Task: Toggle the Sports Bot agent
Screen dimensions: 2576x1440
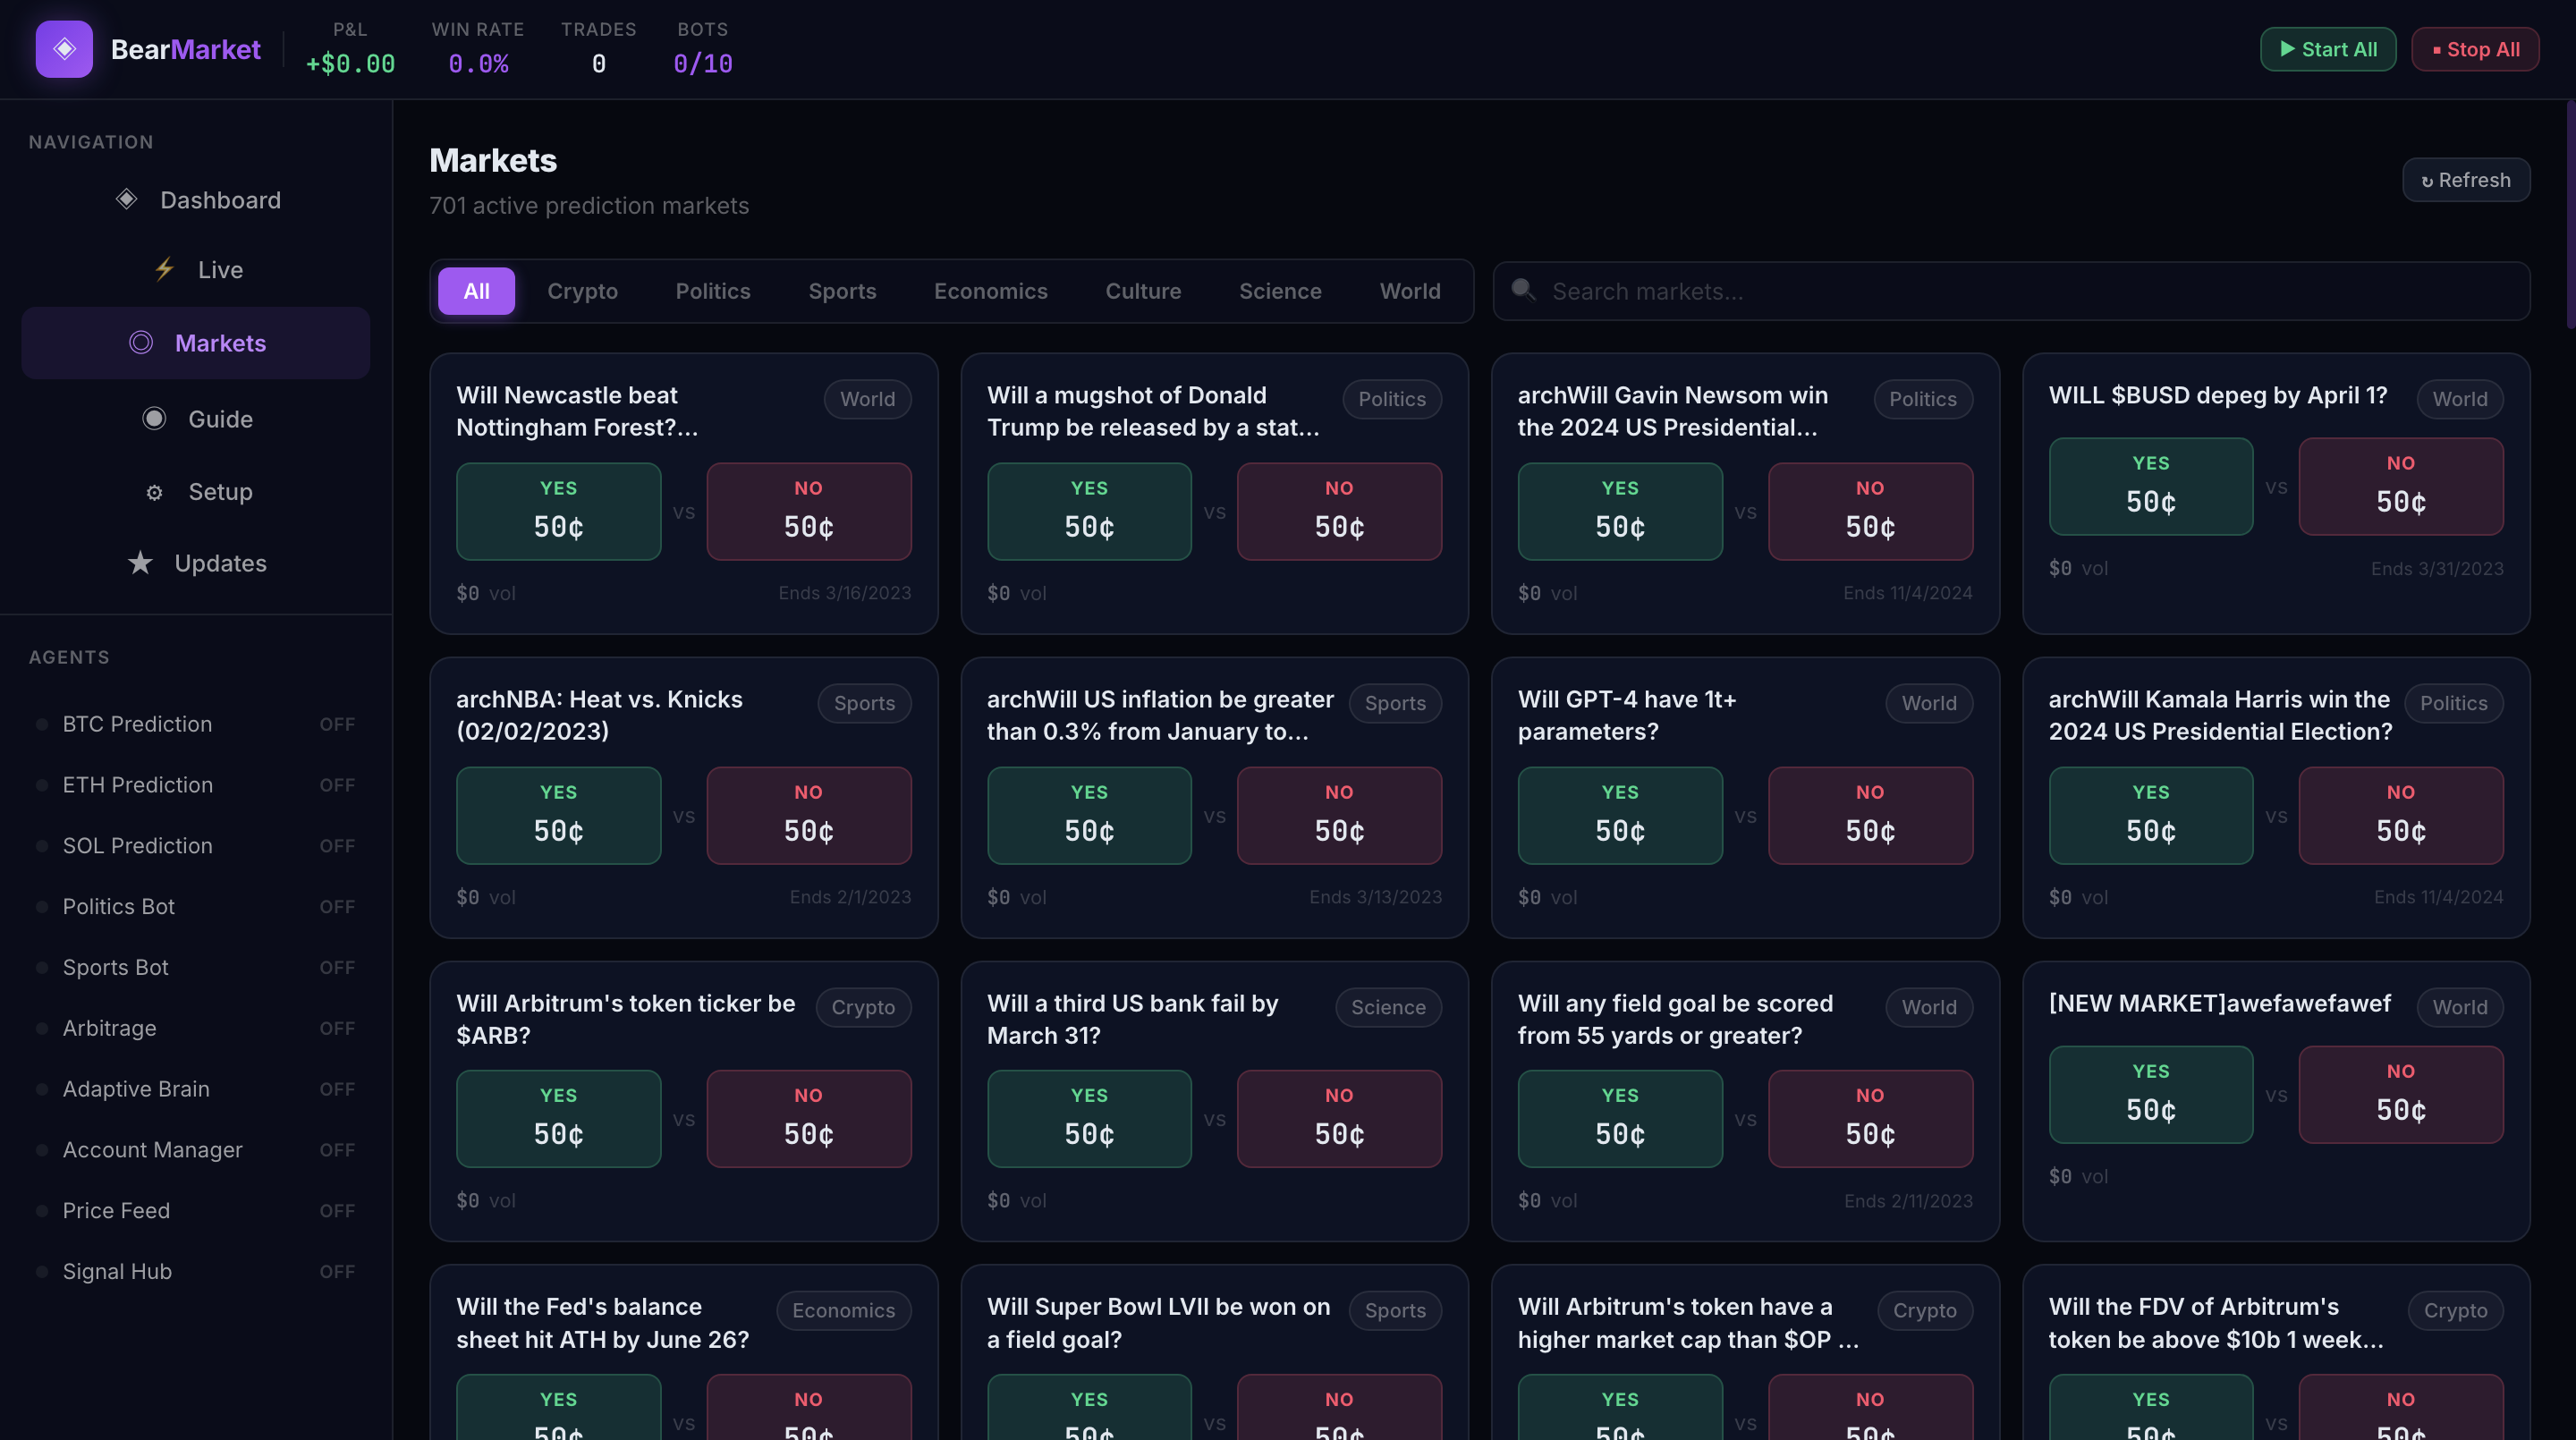Action: pyautogui.click(x=196, y=968)
